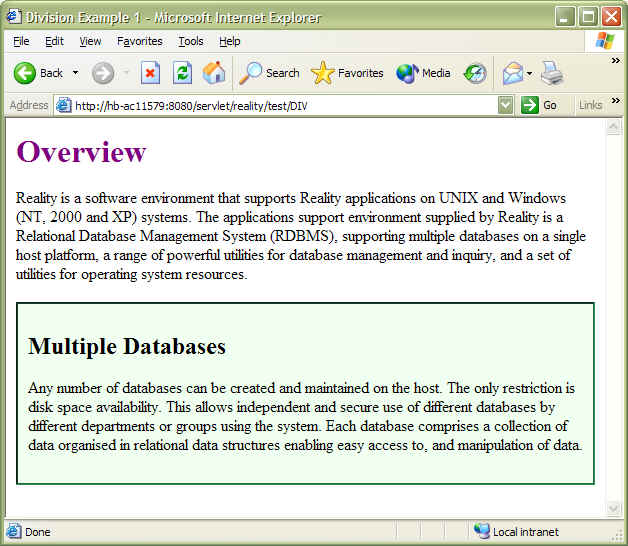Open the Favorites menu
The image size is (628, 546).
[x=139, y=41]
